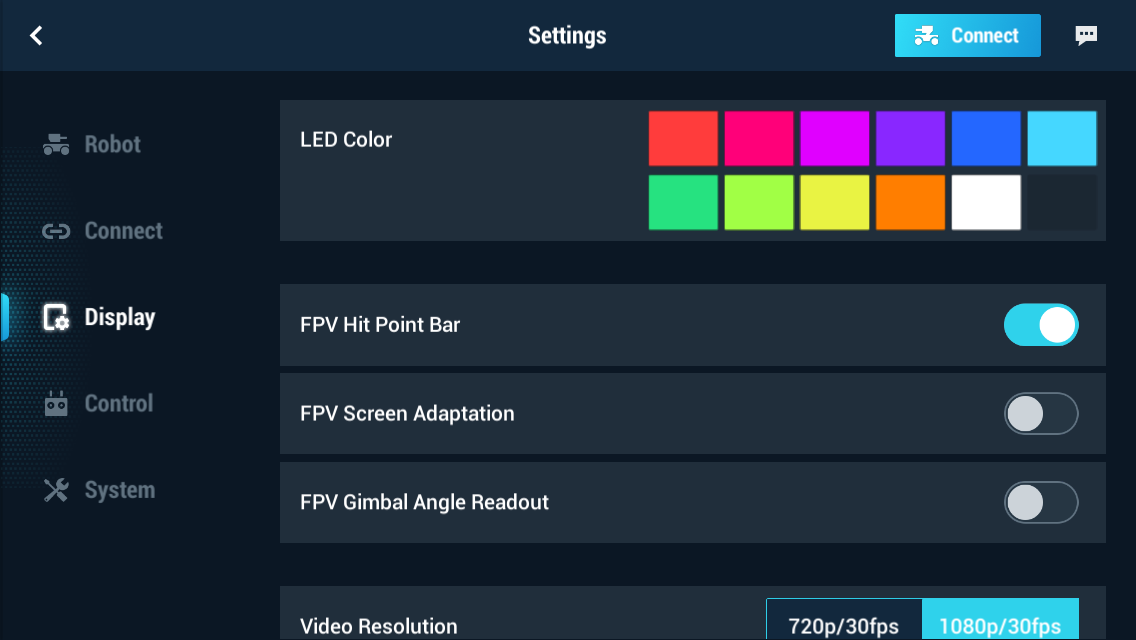Click the Display settings gear icon
Image resolution: width=1136 pixels, height=640 pixels.
tap(56, 317)
